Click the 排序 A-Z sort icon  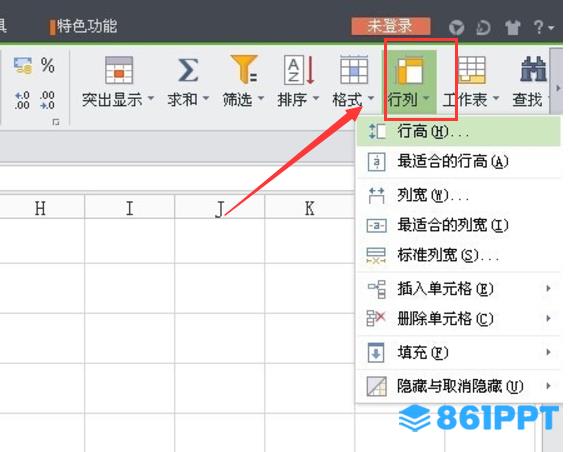click(299, 70)
